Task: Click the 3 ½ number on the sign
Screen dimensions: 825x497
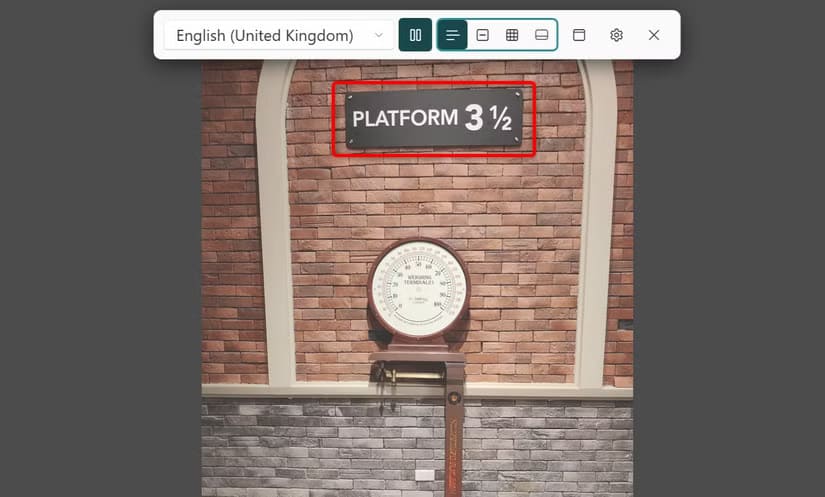Action: pos(488,119)
